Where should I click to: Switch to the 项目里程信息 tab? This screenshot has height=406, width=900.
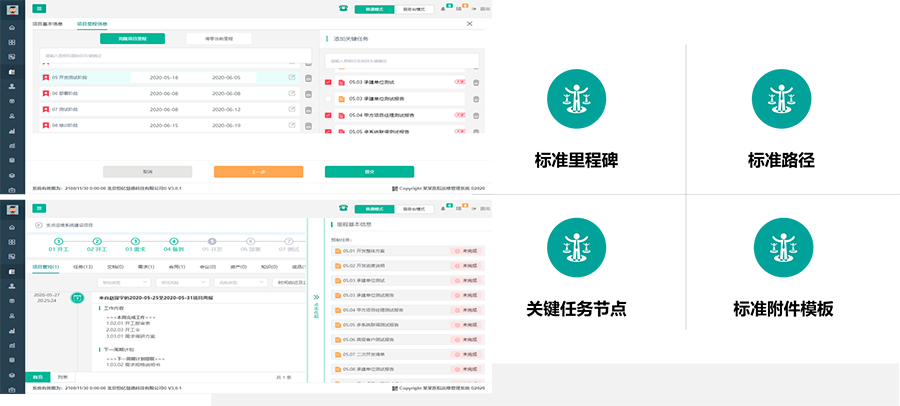pyautogui.click(x=92, y=23)
